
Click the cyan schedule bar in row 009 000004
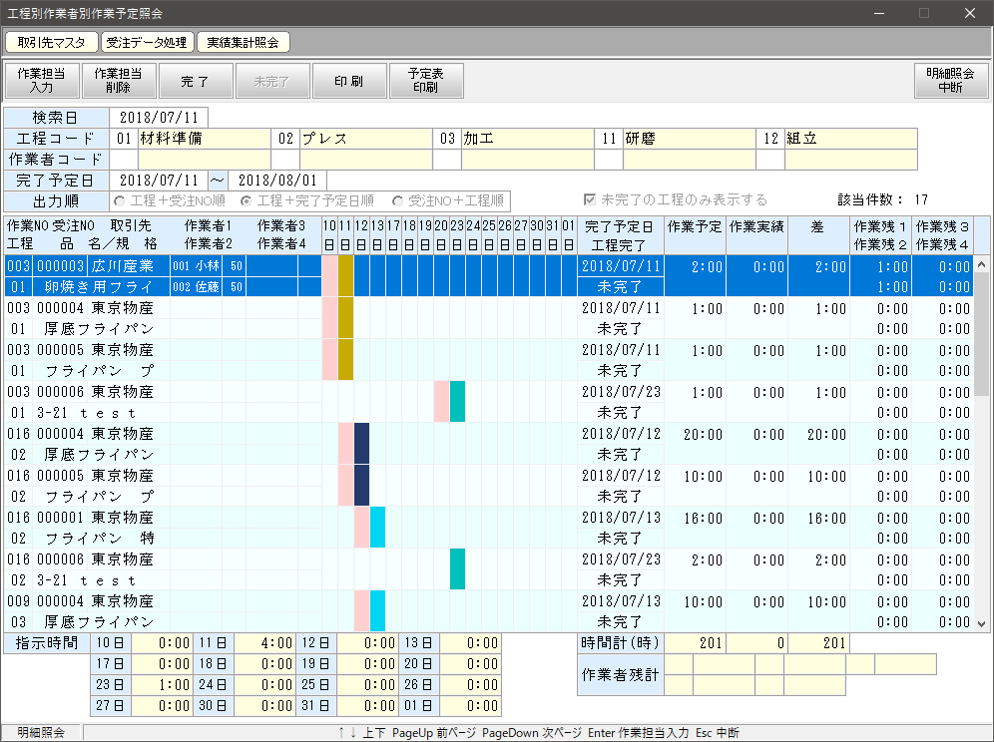(x=377, y=611)
